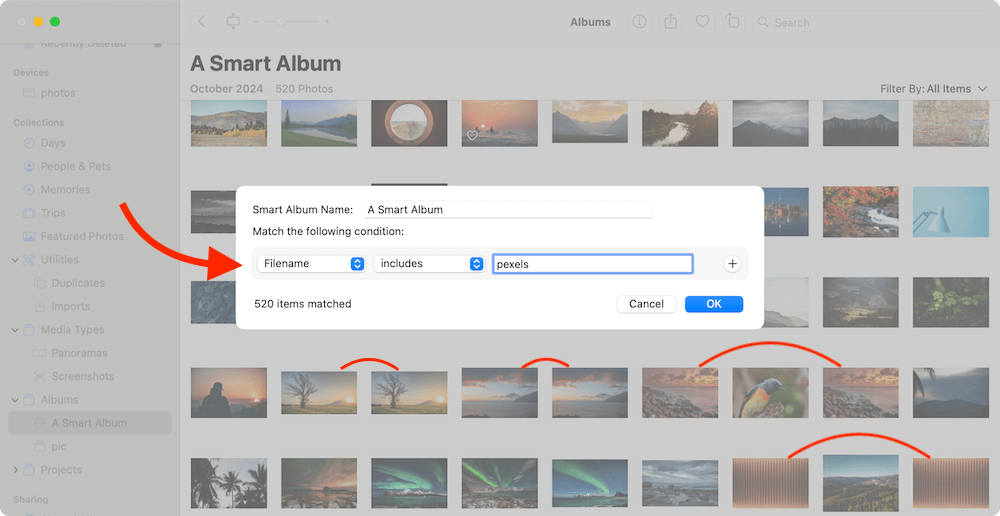Click the Featured Photos icon
This screenshot has height=516, width=1000.
click(29, 236)
